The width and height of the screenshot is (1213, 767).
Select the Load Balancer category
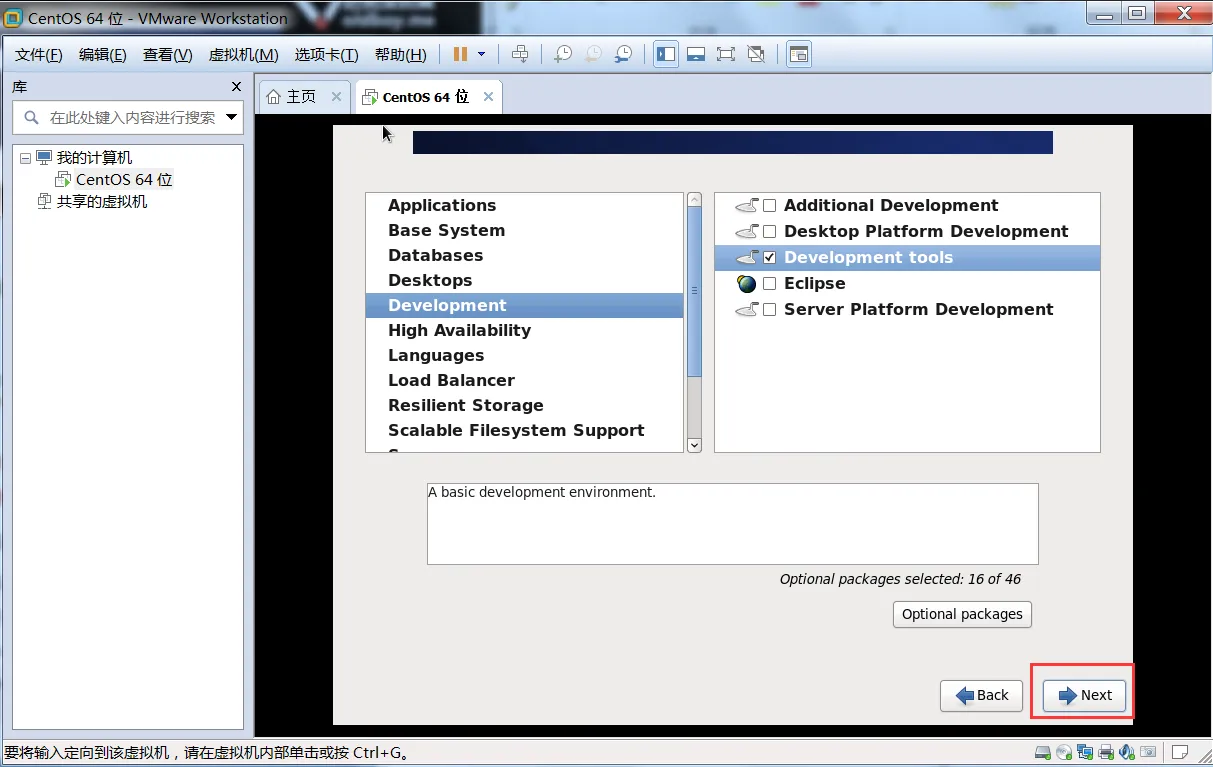tap(524, 380)
